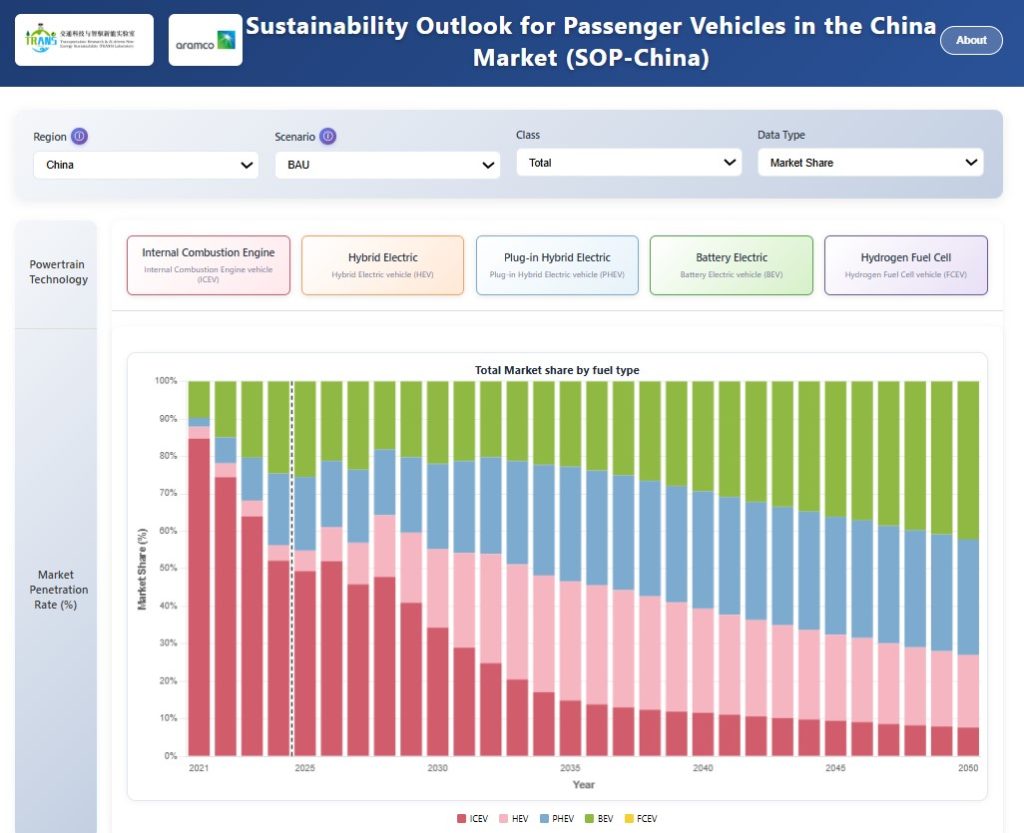Open Data Type dropdown showing Market Share

pos(870,162)
